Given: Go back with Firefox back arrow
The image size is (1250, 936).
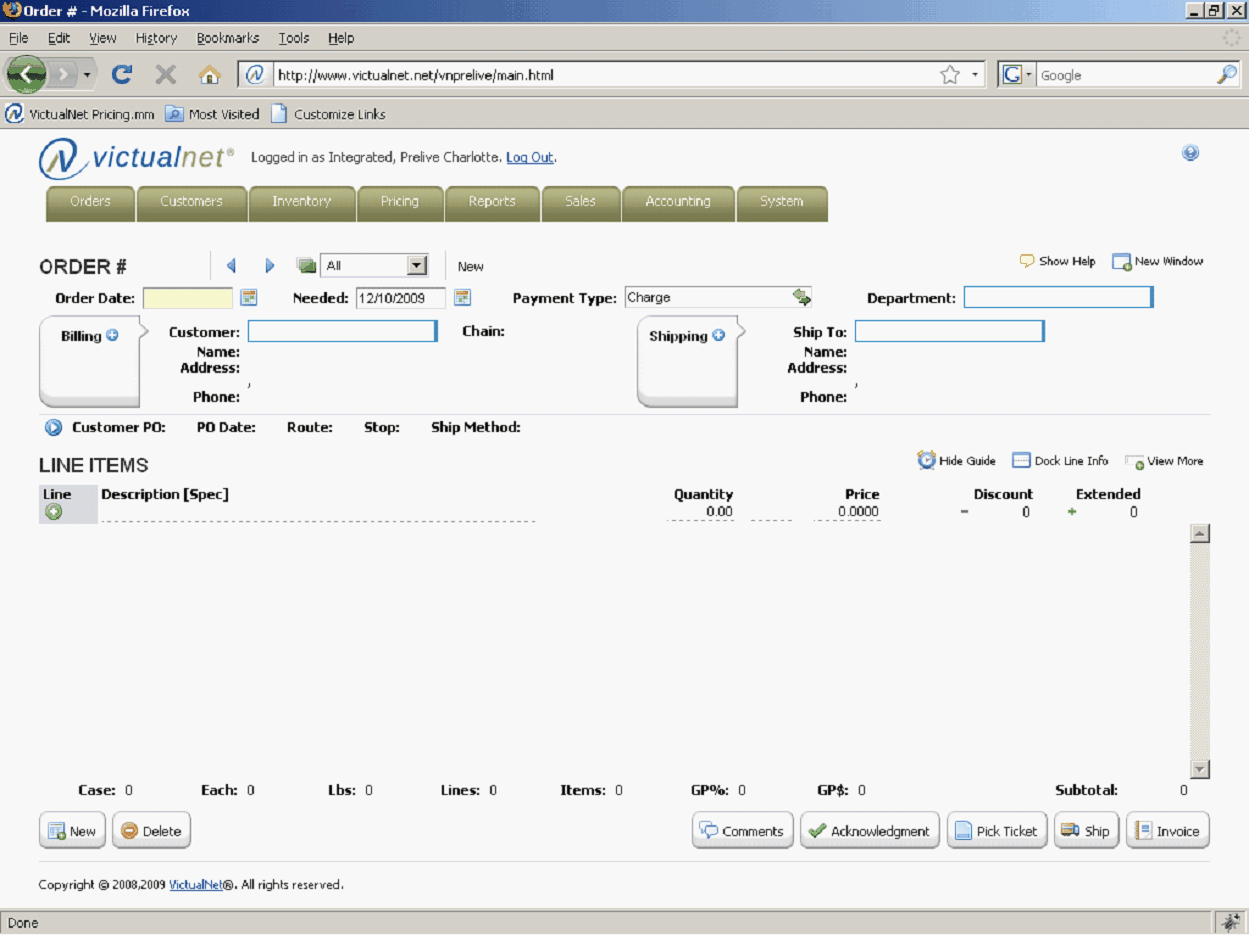Looking at the screenshot, I should point(26,75).
